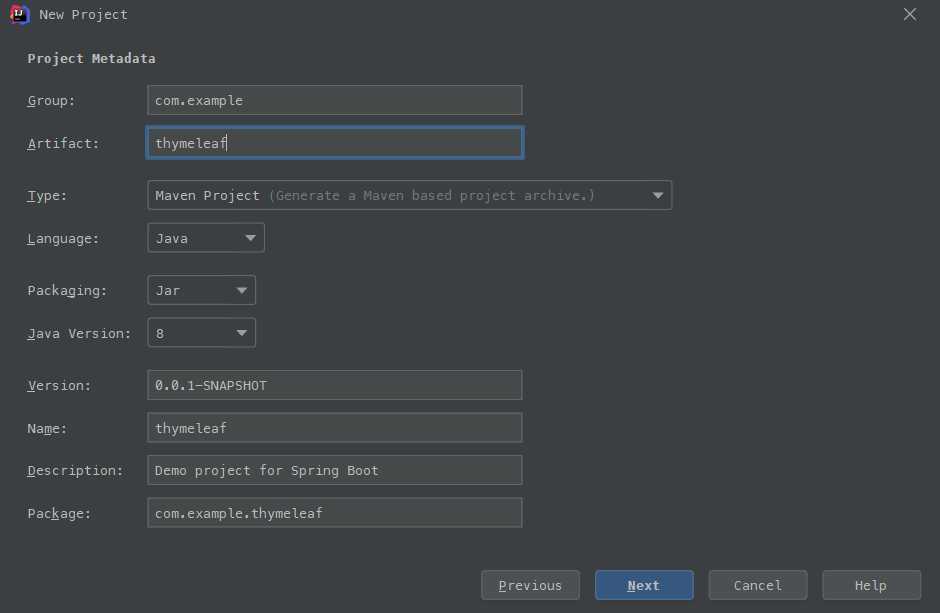
Task: Go back with the Previous button
Action: [530, 585]
